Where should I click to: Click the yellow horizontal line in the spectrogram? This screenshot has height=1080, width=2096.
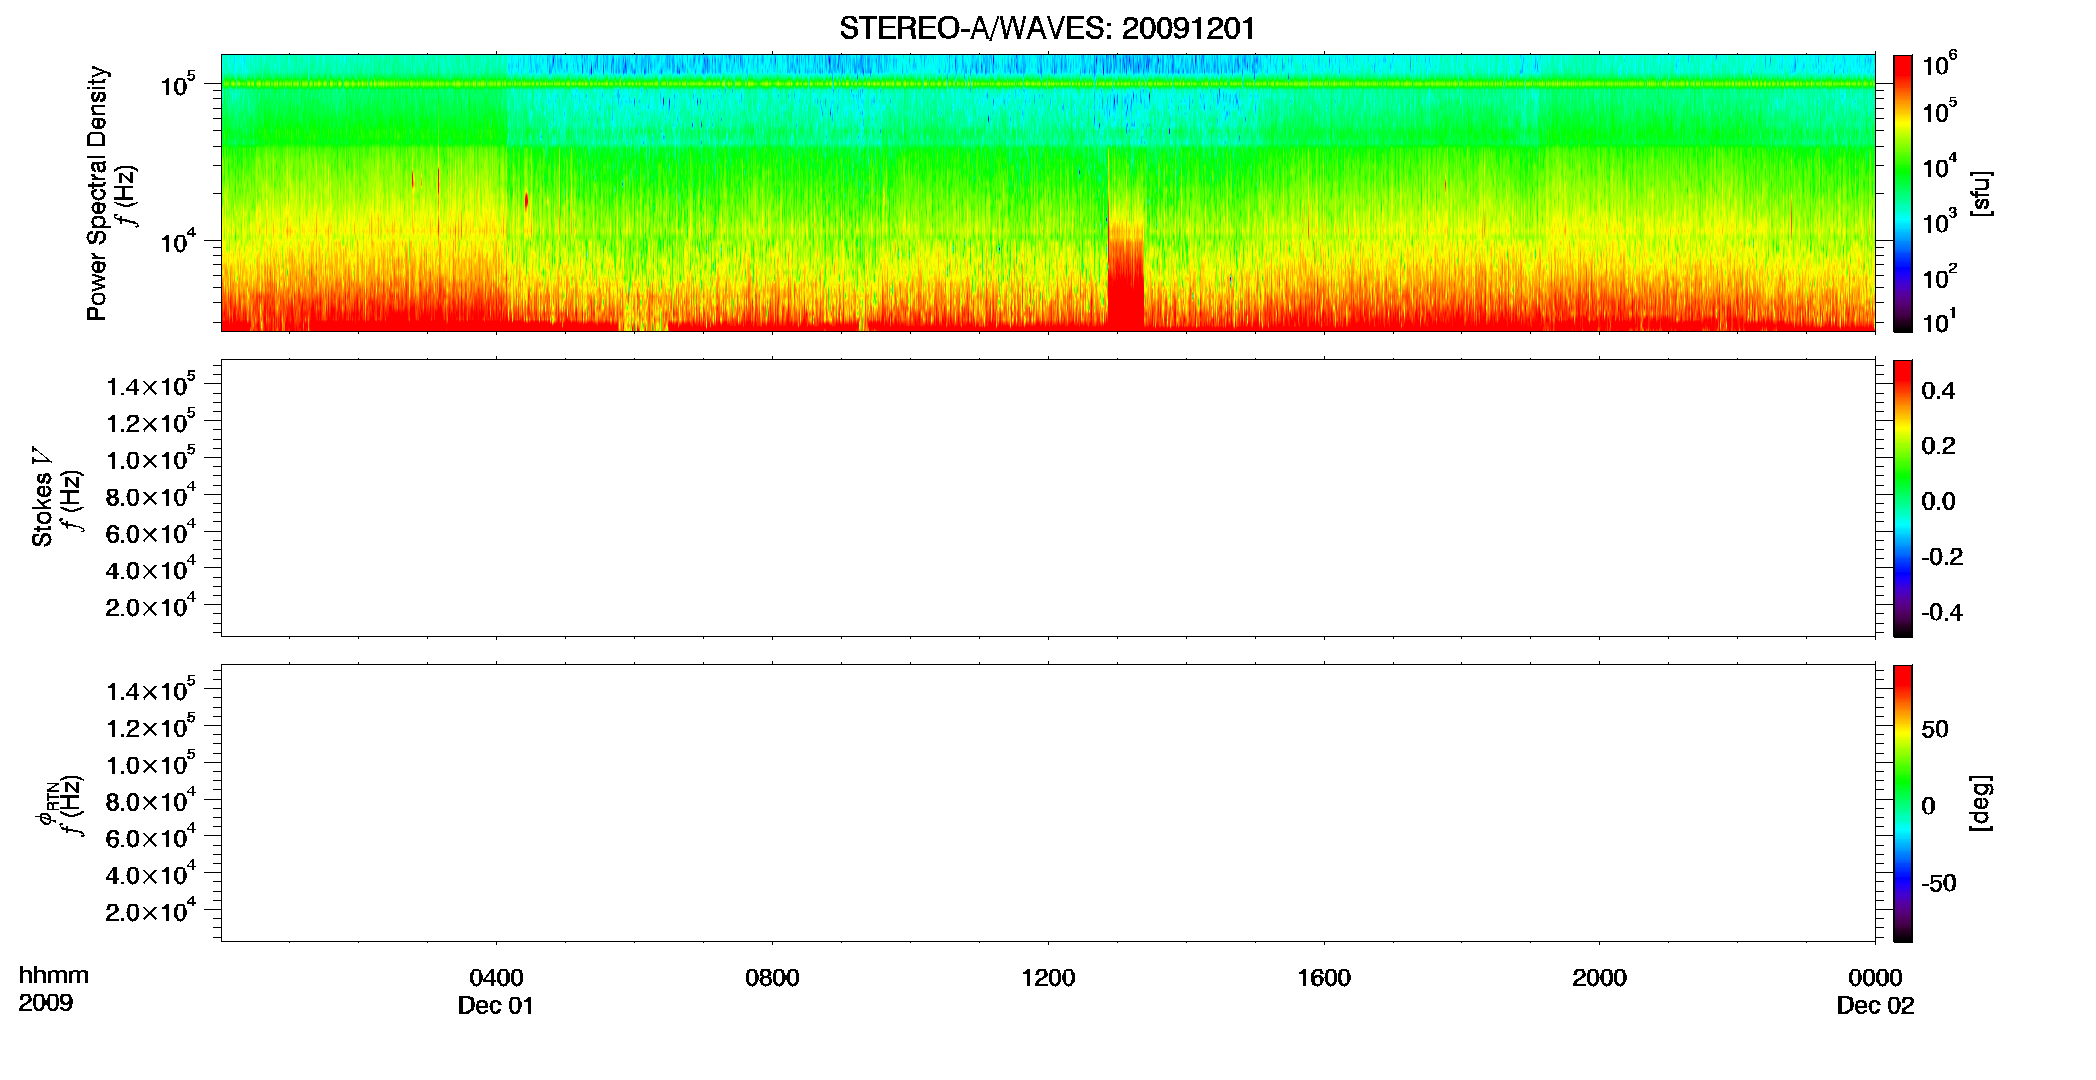[x=1048, y=84]
